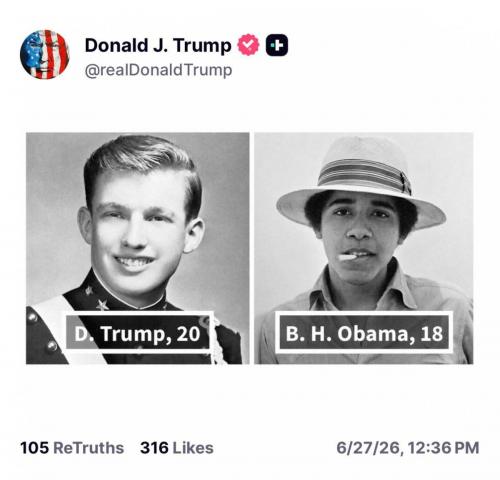
Task: Open the Donald J. Trump display name
Action: [158, 45]
